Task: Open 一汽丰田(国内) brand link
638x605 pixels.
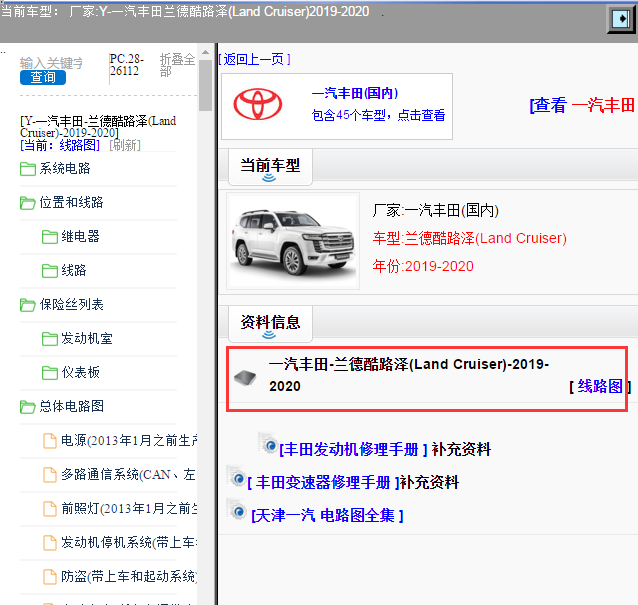Action: (355, 93)
